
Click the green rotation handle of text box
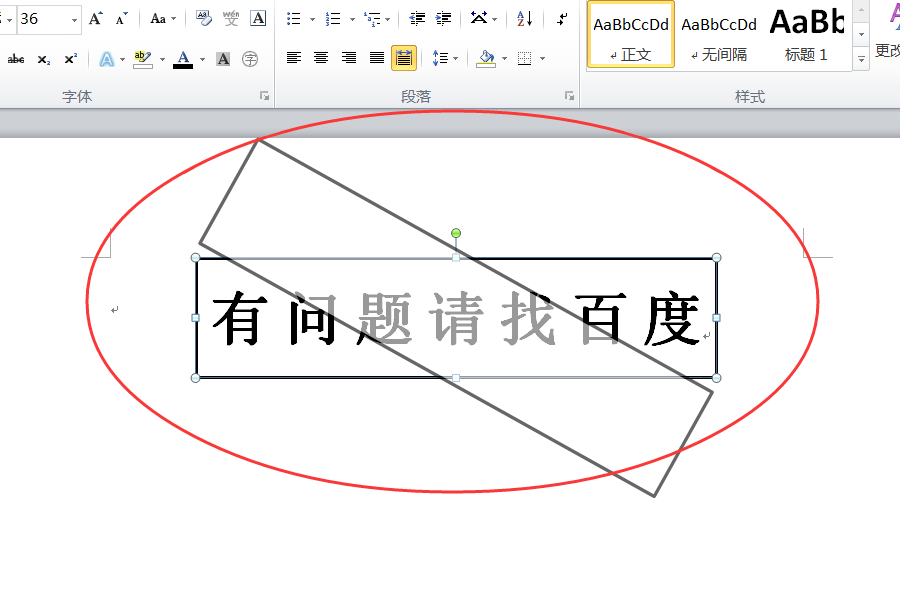point(456,233)
